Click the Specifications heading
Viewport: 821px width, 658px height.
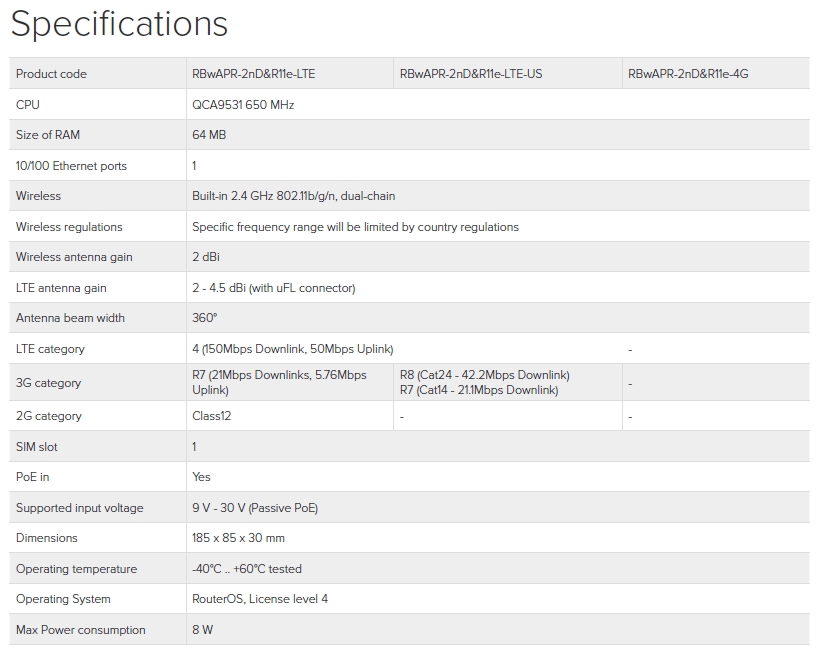(119, 24)
